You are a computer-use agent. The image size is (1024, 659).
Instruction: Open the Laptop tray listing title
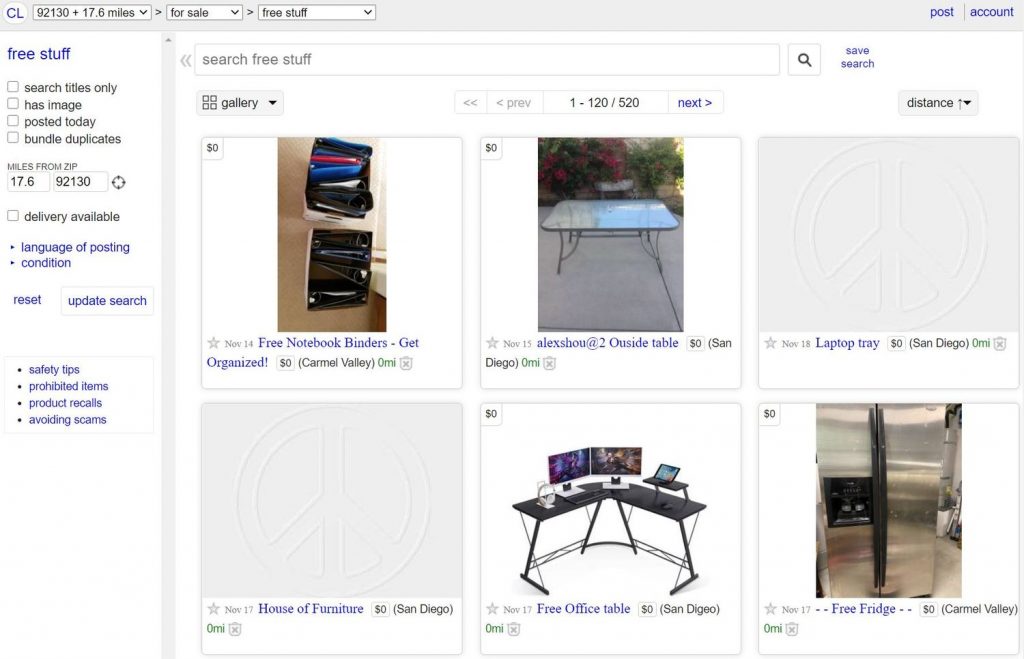coord(847,343)
